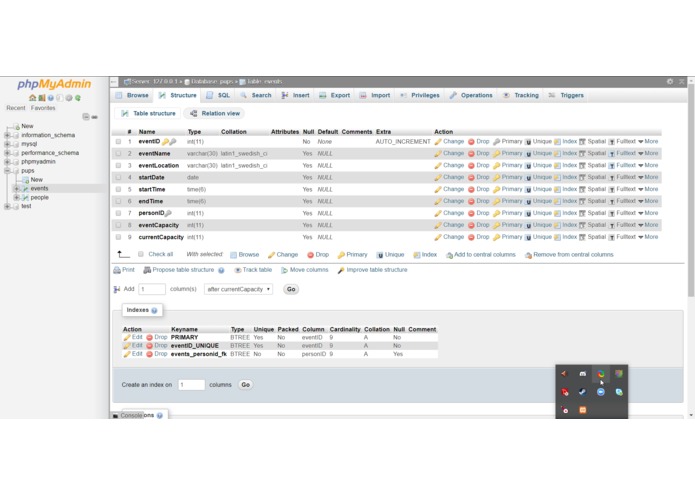Open the Recent tables link in sidebar
The width and height of the screenshot is (695, 494).
click(x=16, y=108)
